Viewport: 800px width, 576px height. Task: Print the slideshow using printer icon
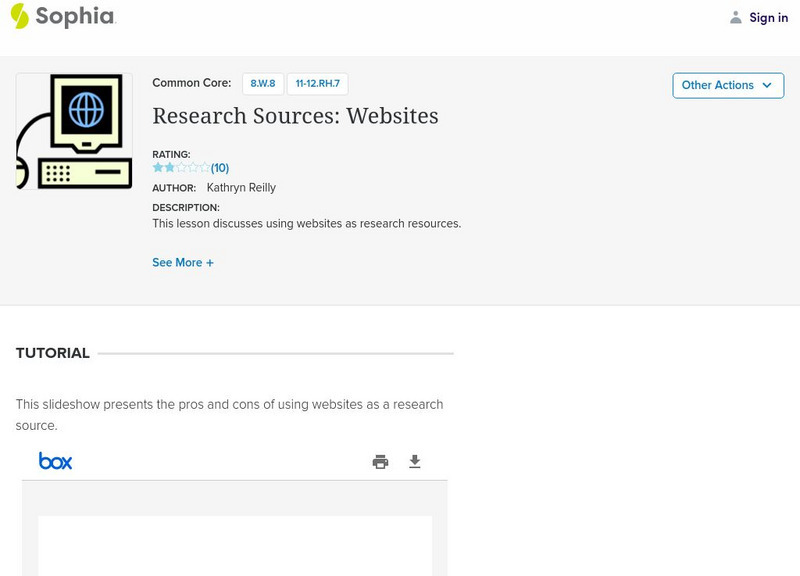(x=380, y=462)
